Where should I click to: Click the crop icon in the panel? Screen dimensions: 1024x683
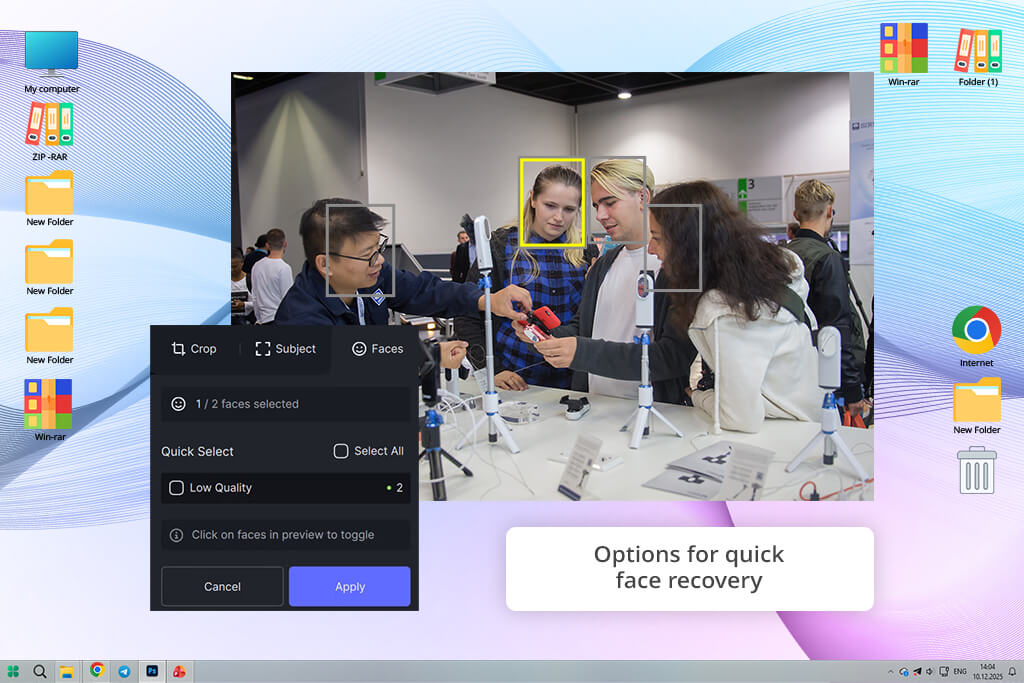click(x=178, y=349)
